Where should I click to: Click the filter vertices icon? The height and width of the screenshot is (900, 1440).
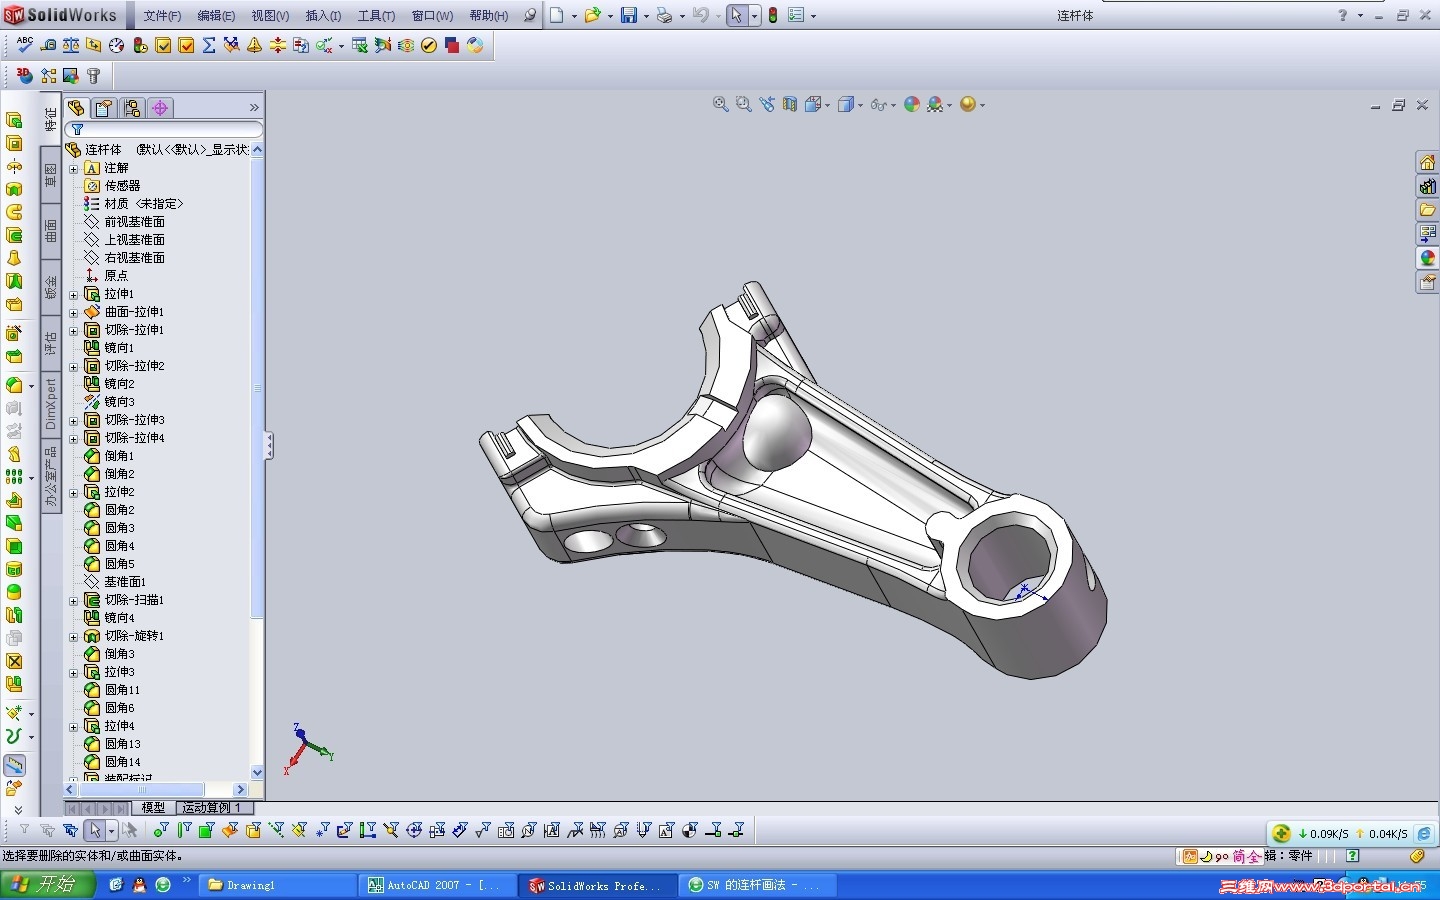pos(161,830)
